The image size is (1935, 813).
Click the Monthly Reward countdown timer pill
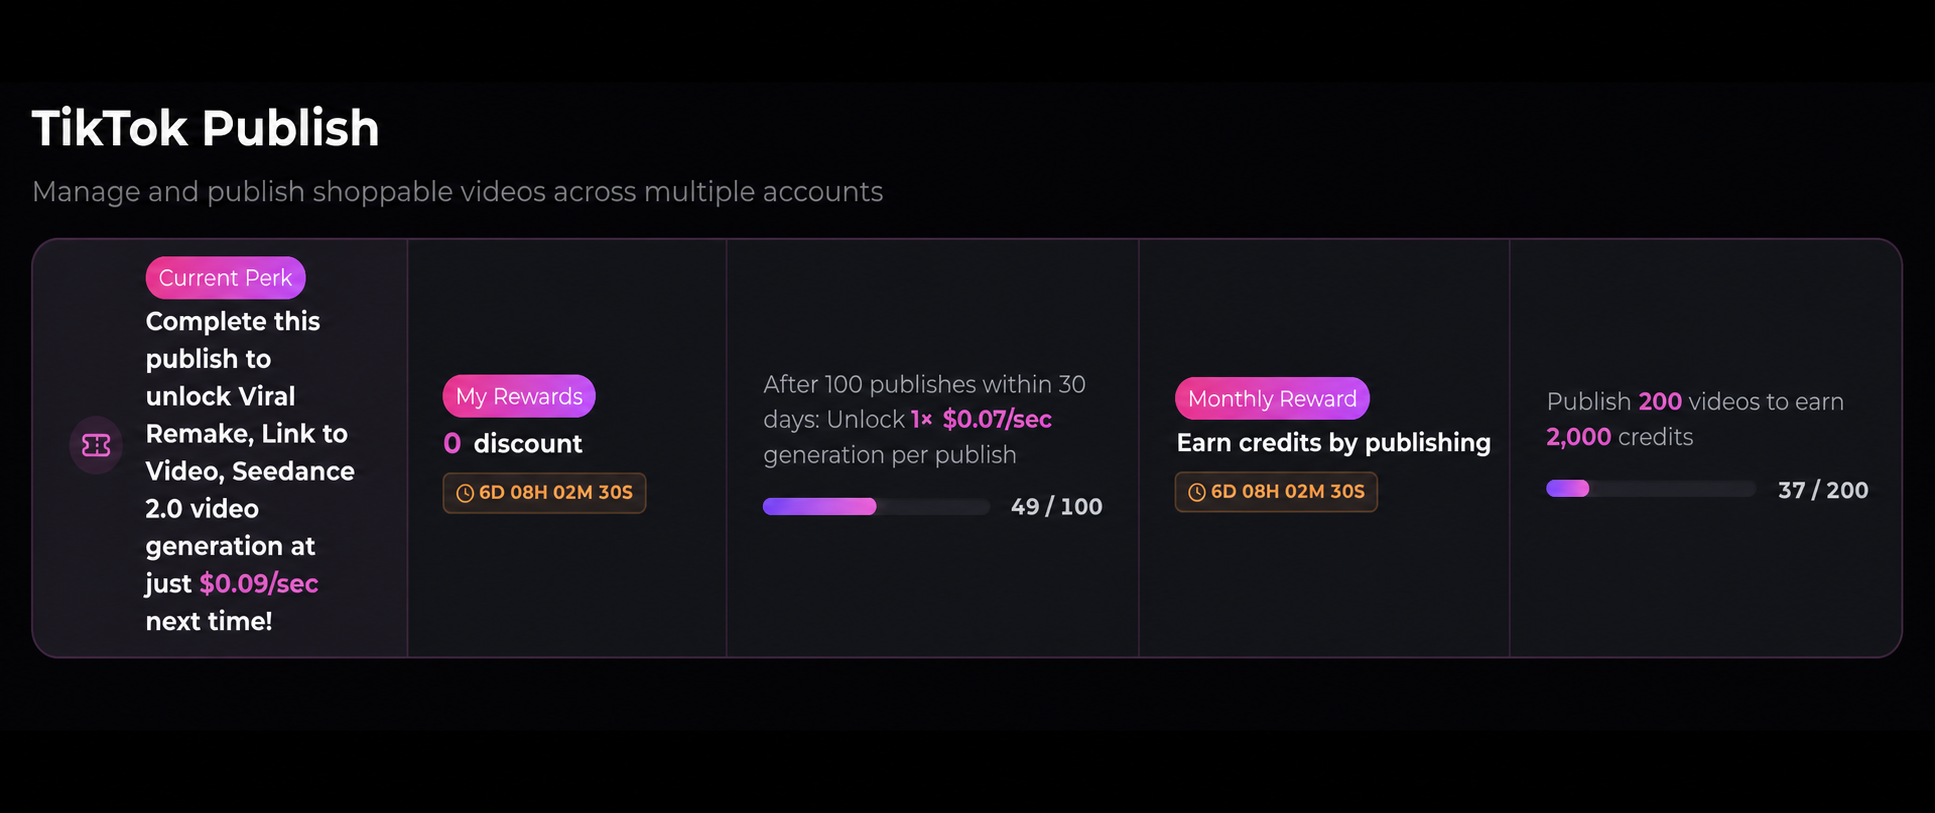click(1276, 492)
